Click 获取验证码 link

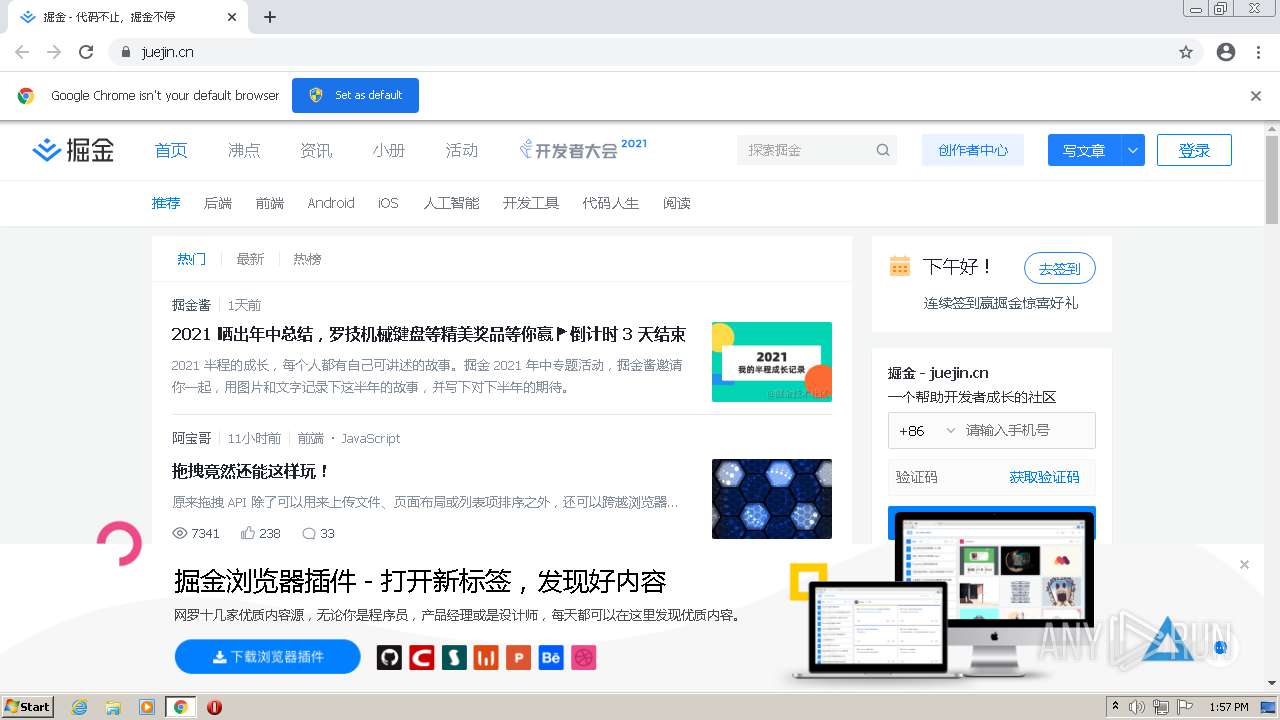1044,477
